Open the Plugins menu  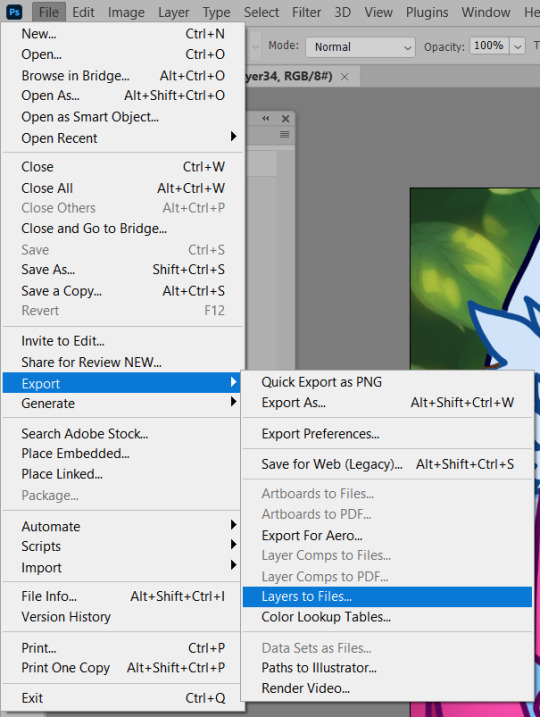pos(427,12)
